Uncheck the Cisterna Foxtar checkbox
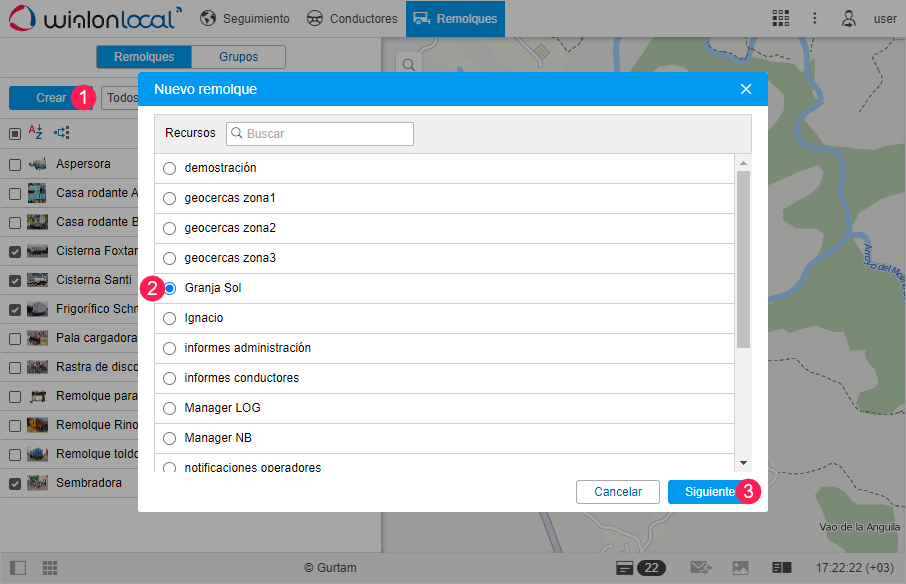The image size is (906, 584). point(15,252)
